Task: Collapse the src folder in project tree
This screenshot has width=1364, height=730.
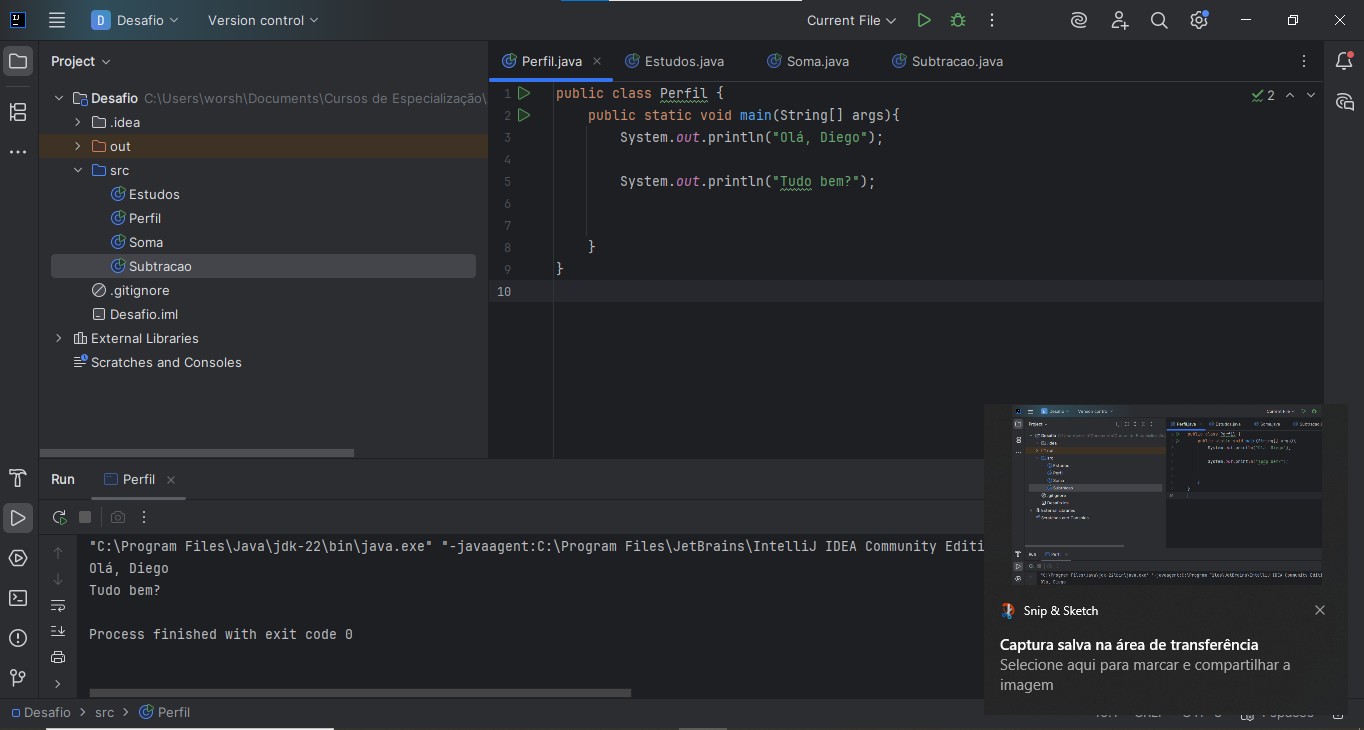Action: pyautogui.click(x=78, y=170)
